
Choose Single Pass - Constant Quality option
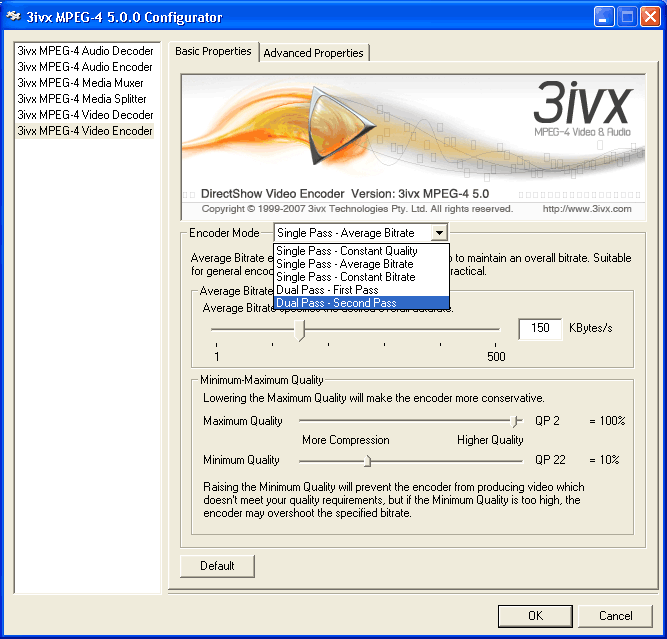click(x=361, y=251)
